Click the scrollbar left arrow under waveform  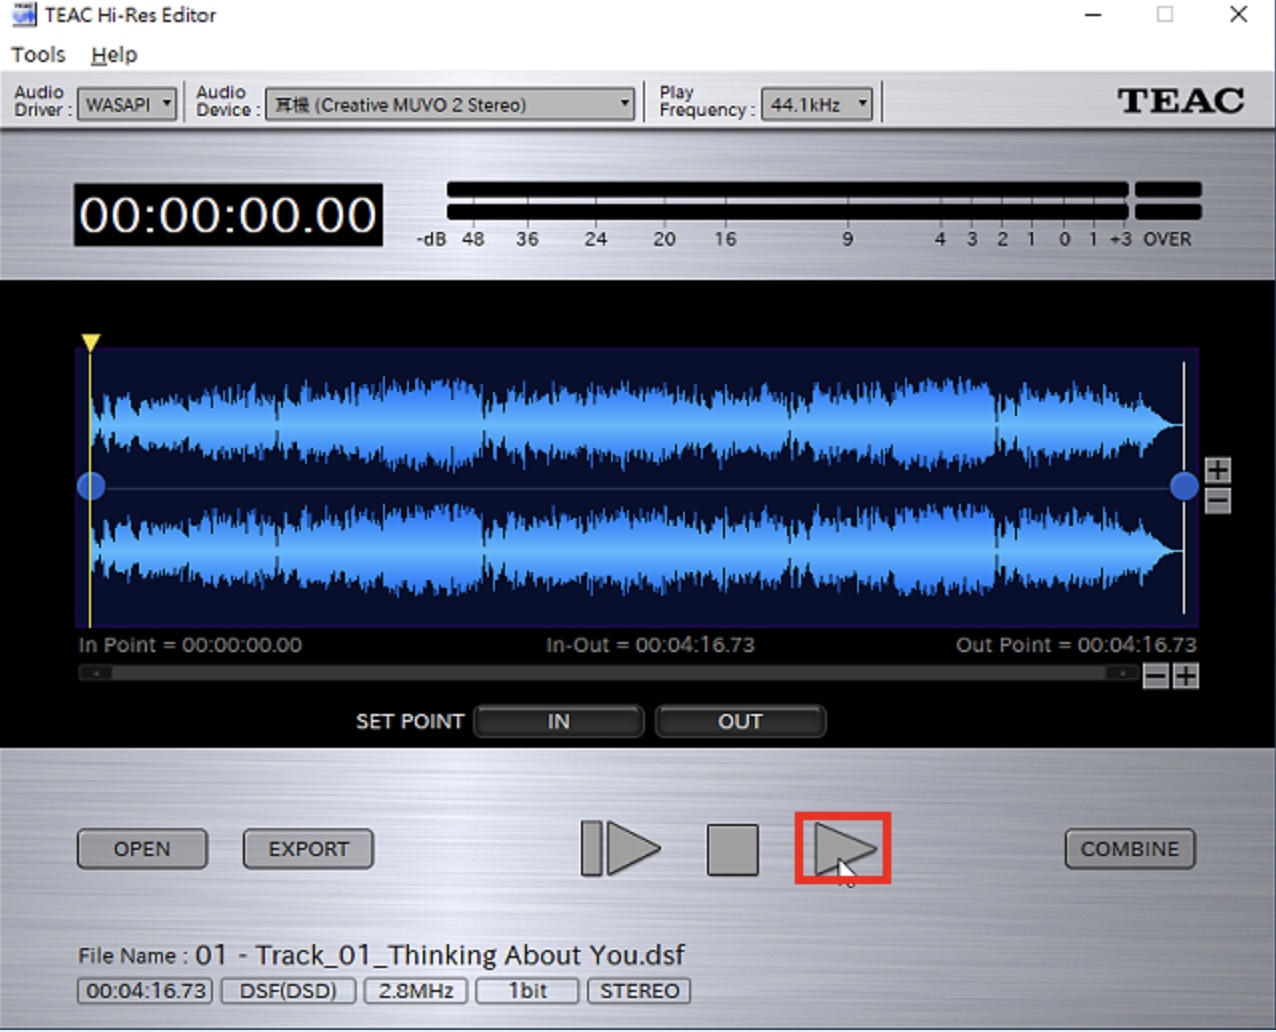(95, 673)
